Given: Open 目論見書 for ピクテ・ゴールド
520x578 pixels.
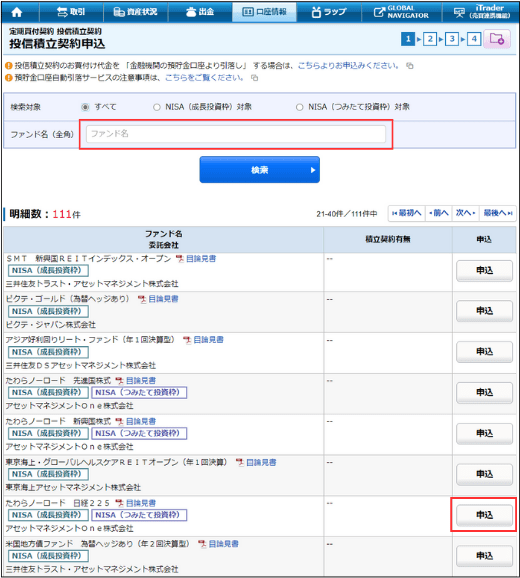Looking at the screenshot, I should pos(163,299).
